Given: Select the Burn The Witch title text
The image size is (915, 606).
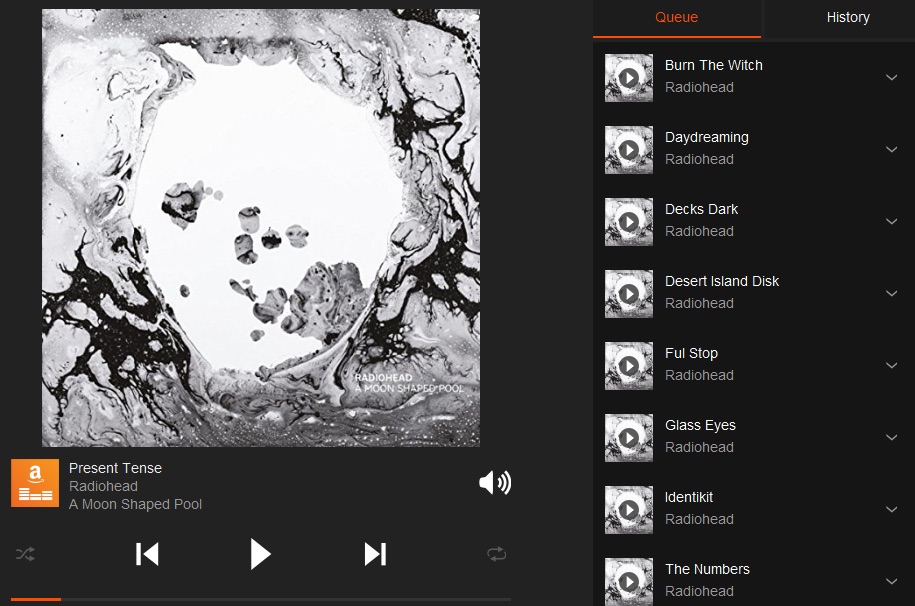Looking at the screenshot, I should pyautogui.click(x=714, y=65).
